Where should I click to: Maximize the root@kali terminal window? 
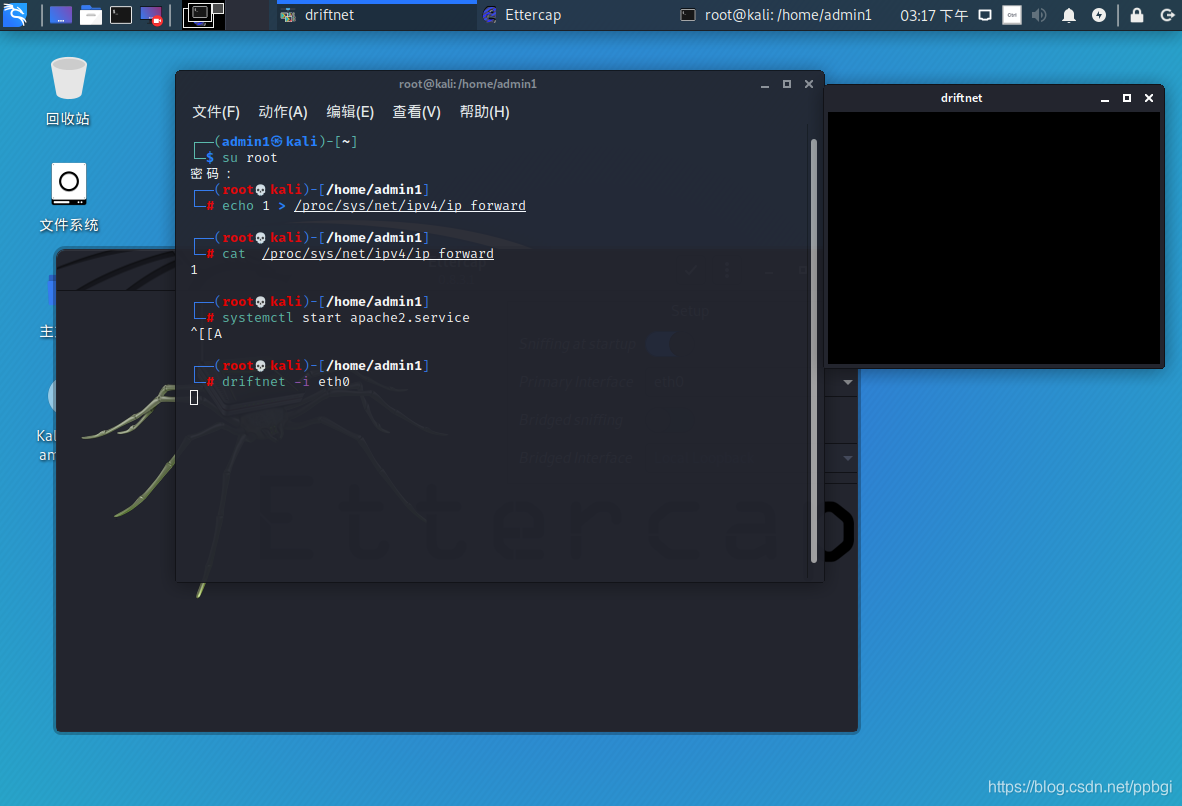(x=787, y=84)
